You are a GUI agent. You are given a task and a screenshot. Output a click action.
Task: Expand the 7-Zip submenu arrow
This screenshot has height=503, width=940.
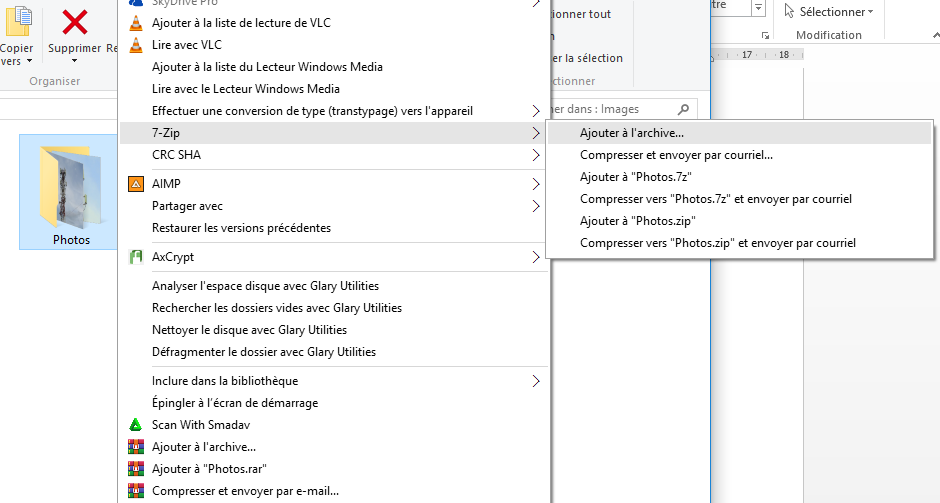click(x=536, y=133)
